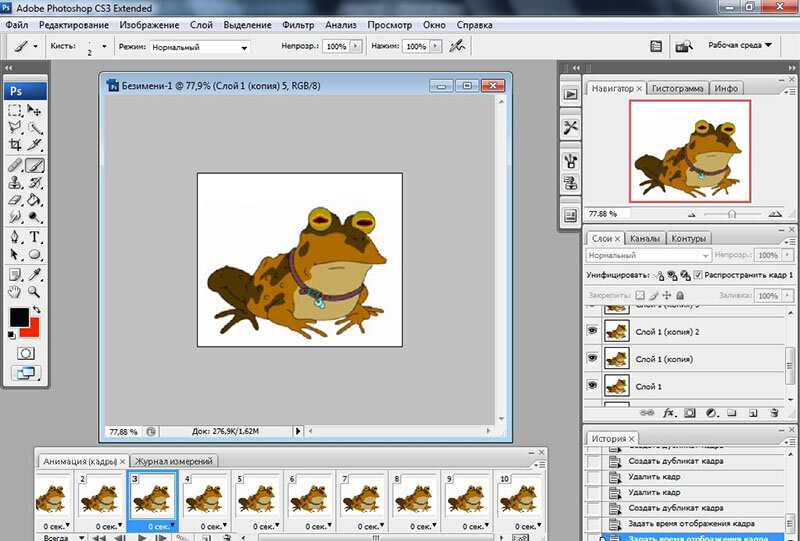Select the Zoom tool
800x541 pixels.
click(x=34, y=292)
